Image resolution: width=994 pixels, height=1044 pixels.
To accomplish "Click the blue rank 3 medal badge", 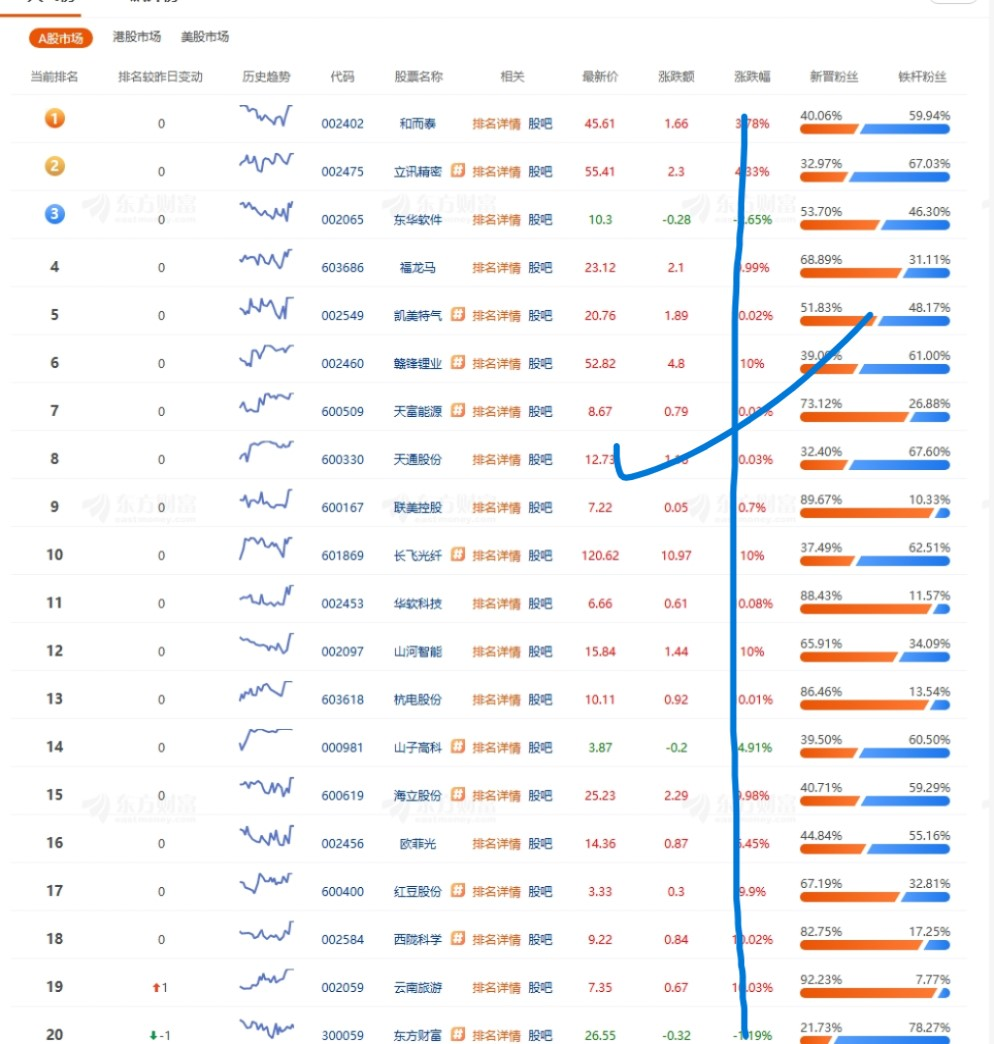I will (x=55, y=214).
